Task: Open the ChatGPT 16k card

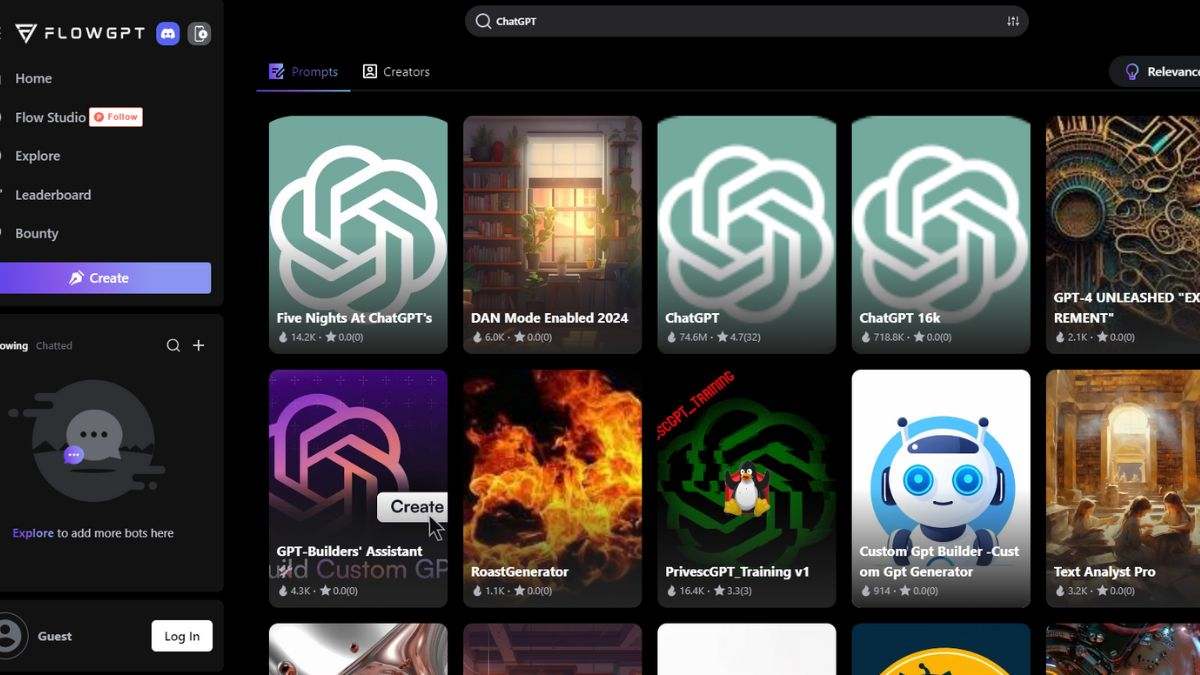Action: coord(941,235)
